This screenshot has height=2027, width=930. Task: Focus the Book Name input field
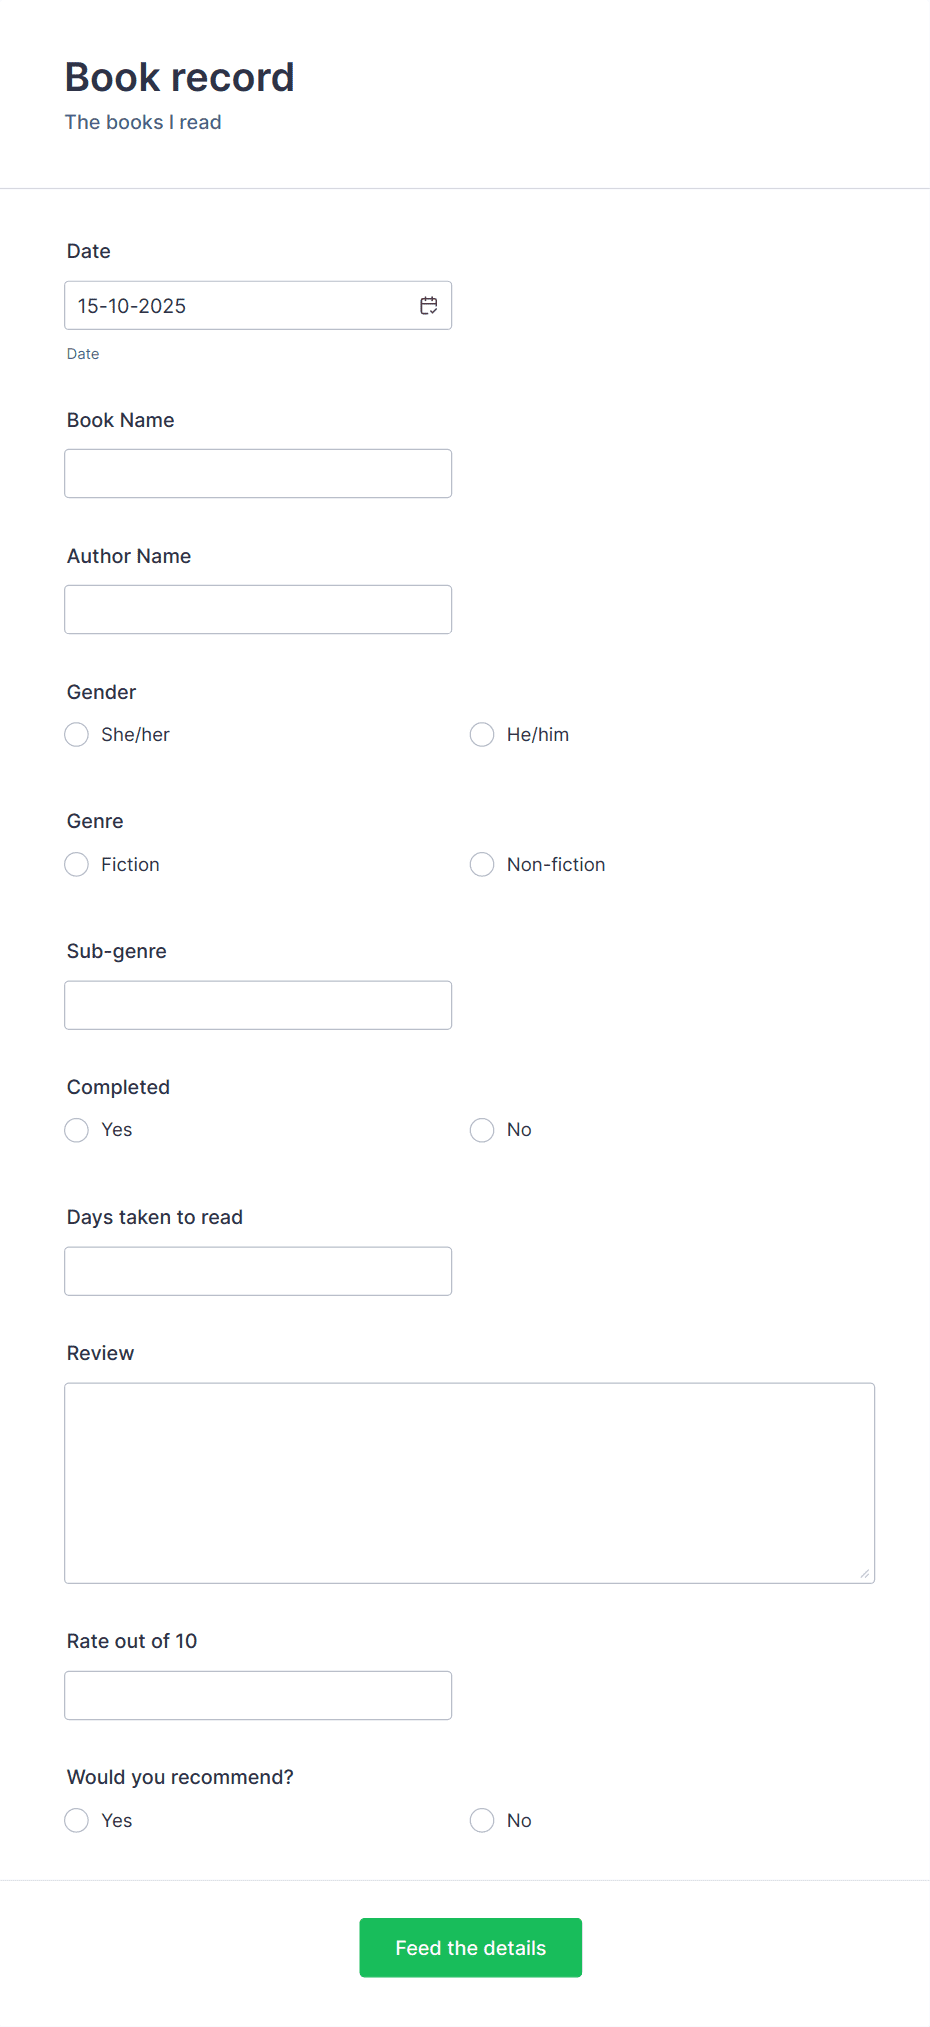258,473
